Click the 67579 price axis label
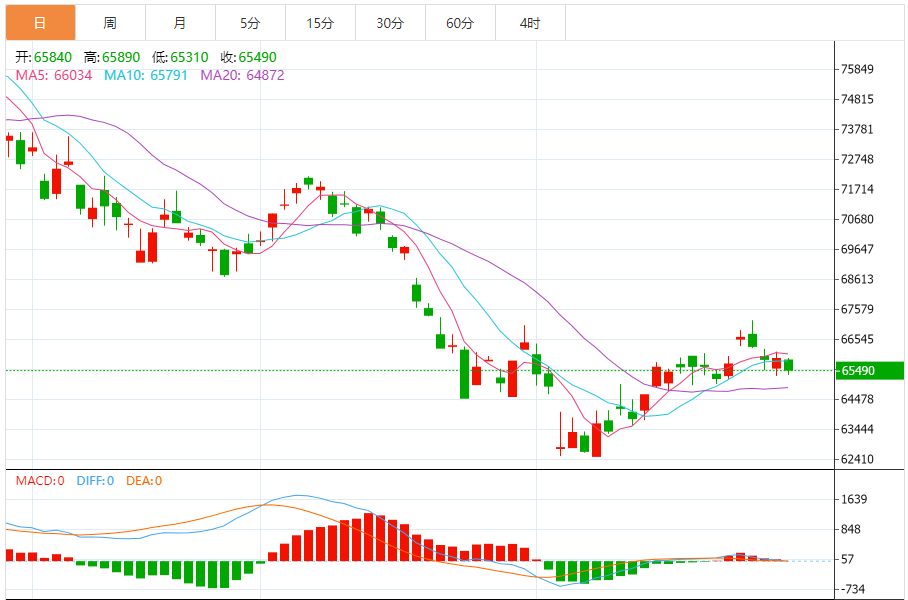The height and width of the screenshot is (600, 908). 856,309
